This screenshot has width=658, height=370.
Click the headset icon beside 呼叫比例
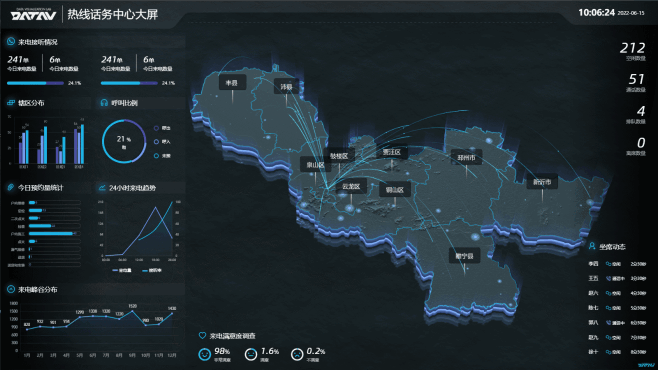[104, 103]
